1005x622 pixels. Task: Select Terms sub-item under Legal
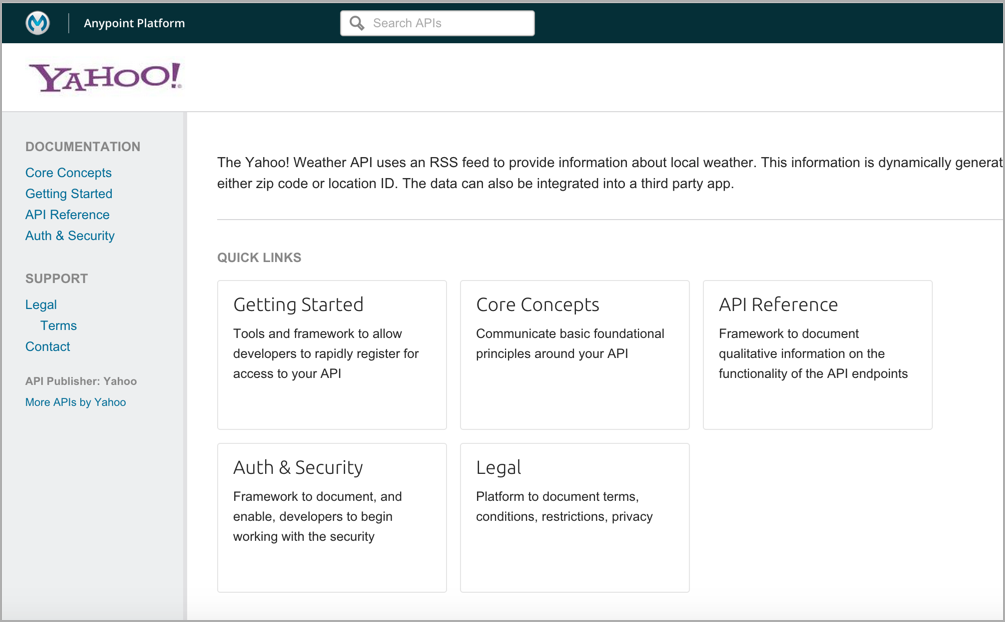coord(58,326)
